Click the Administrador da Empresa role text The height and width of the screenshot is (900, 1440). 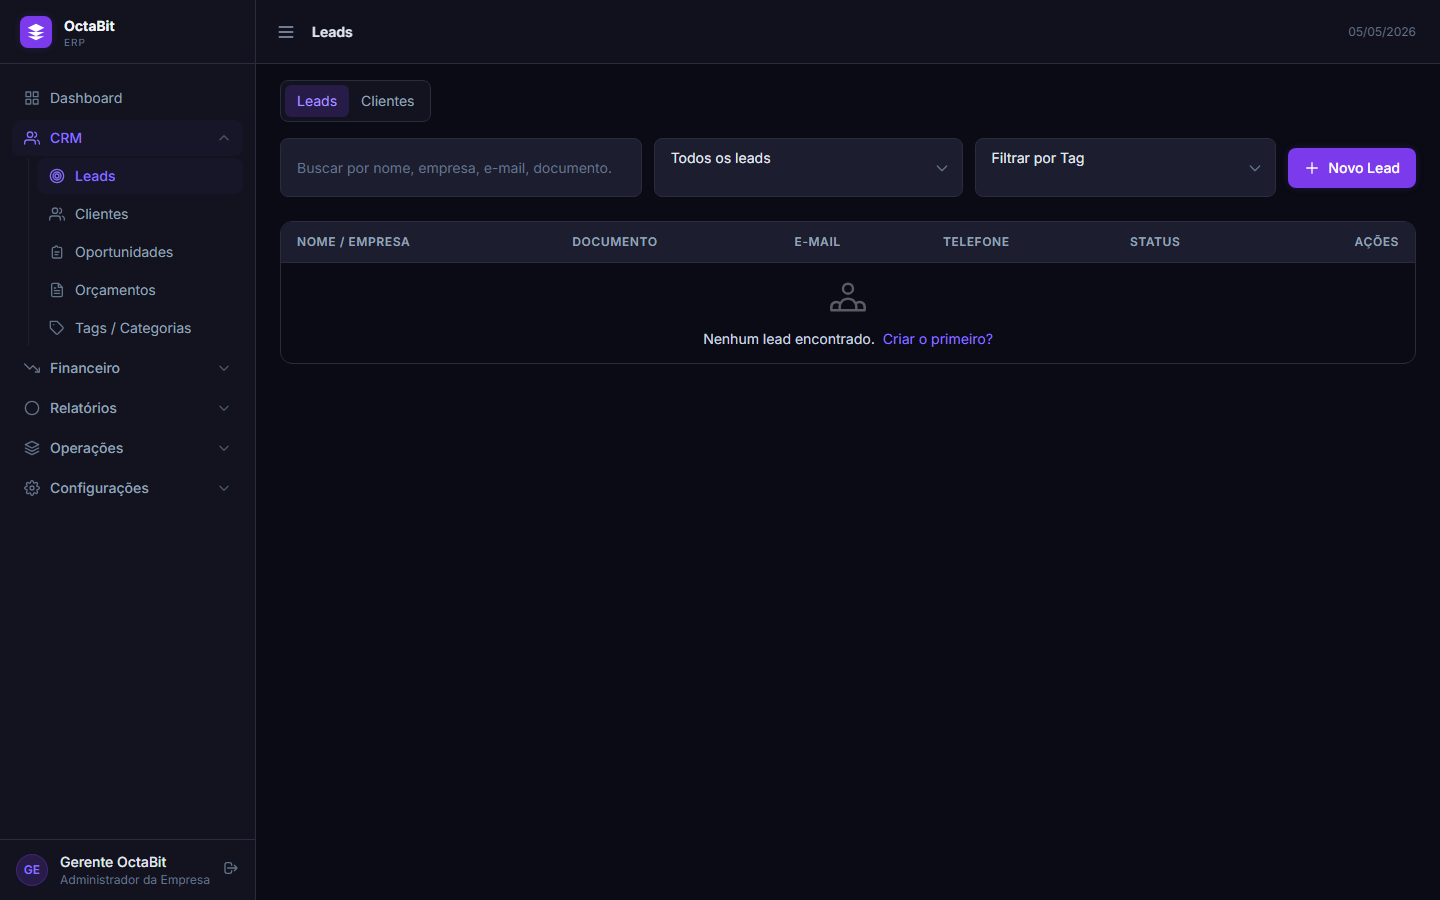coord(135,880)
